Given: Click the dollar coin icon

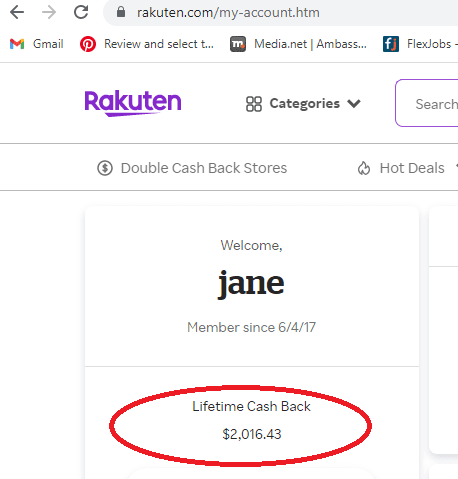Looking at the screenshot, I should [105, 168].
